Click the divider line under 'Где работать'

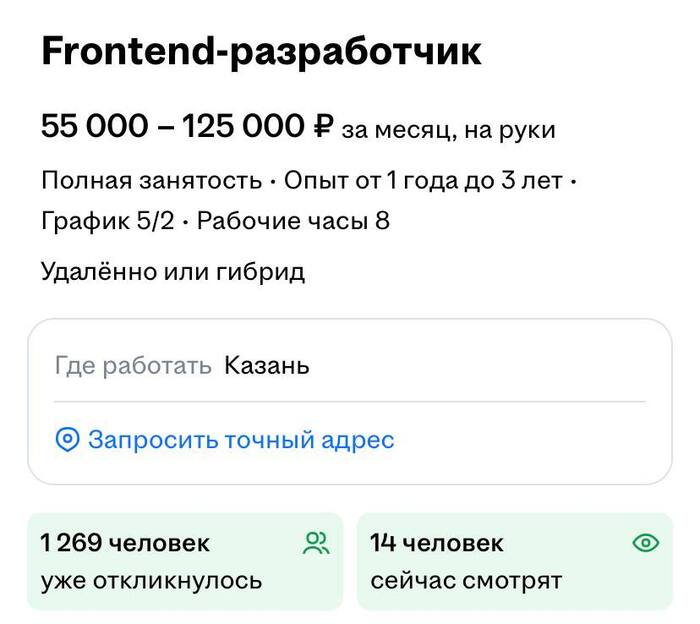(350, 402)
